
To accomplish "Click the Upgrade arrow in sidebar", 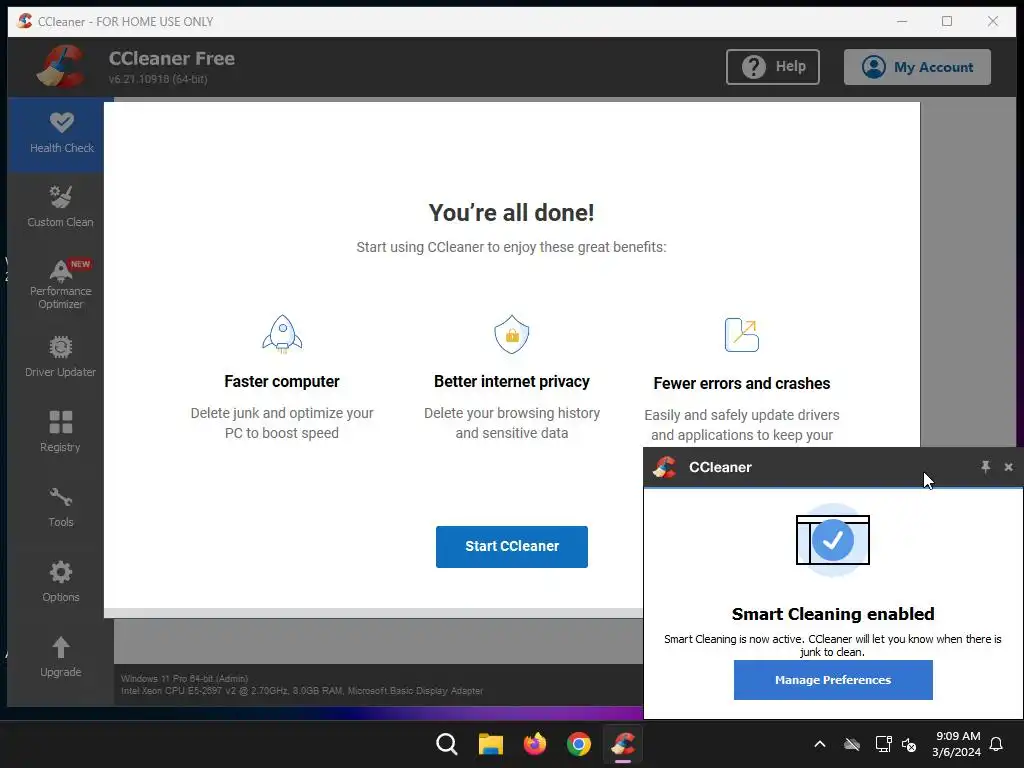I will point(60,657).
